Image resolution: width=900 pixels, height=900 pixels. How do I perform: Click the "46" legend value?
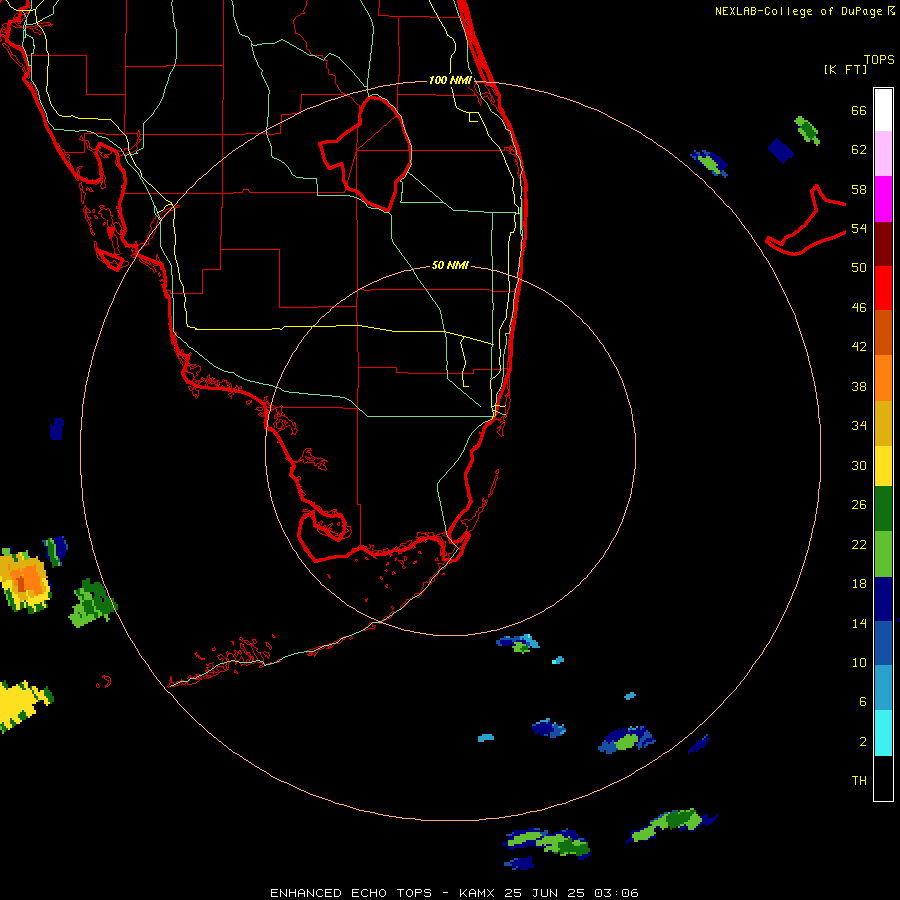(x=859, y=307)
